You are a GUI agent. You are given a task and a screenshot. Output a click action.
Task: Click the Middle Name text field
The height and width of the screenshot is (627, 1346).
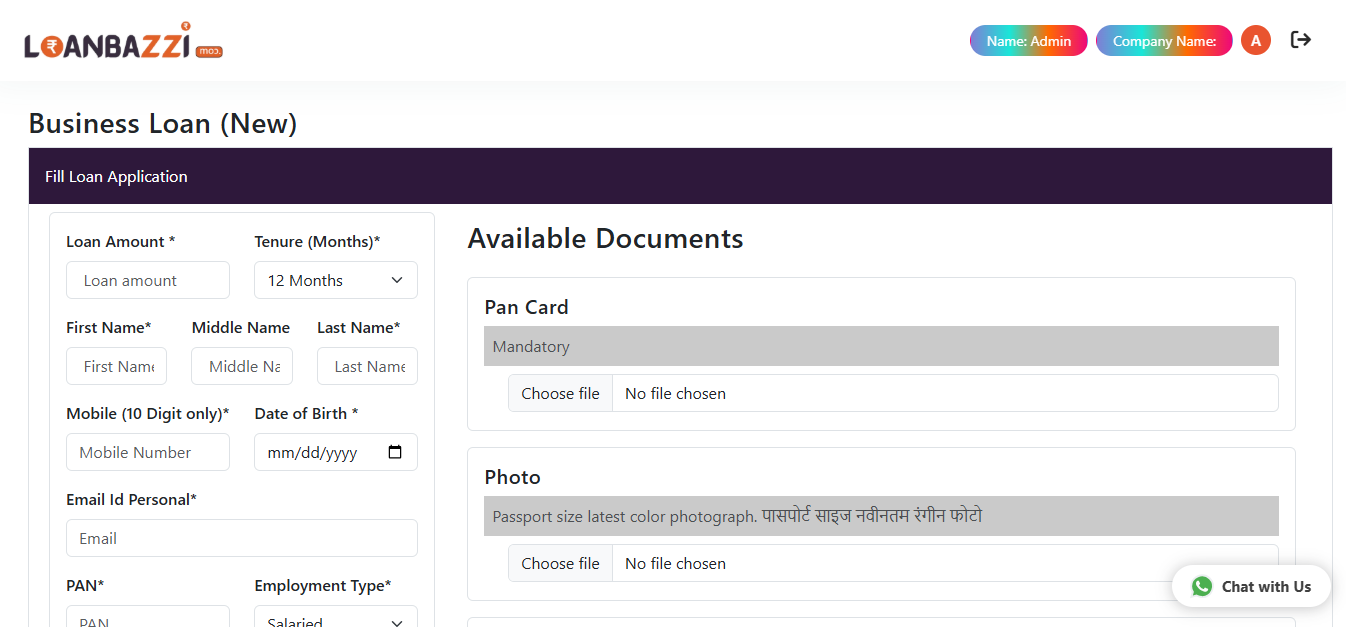(x=242, y=366)
